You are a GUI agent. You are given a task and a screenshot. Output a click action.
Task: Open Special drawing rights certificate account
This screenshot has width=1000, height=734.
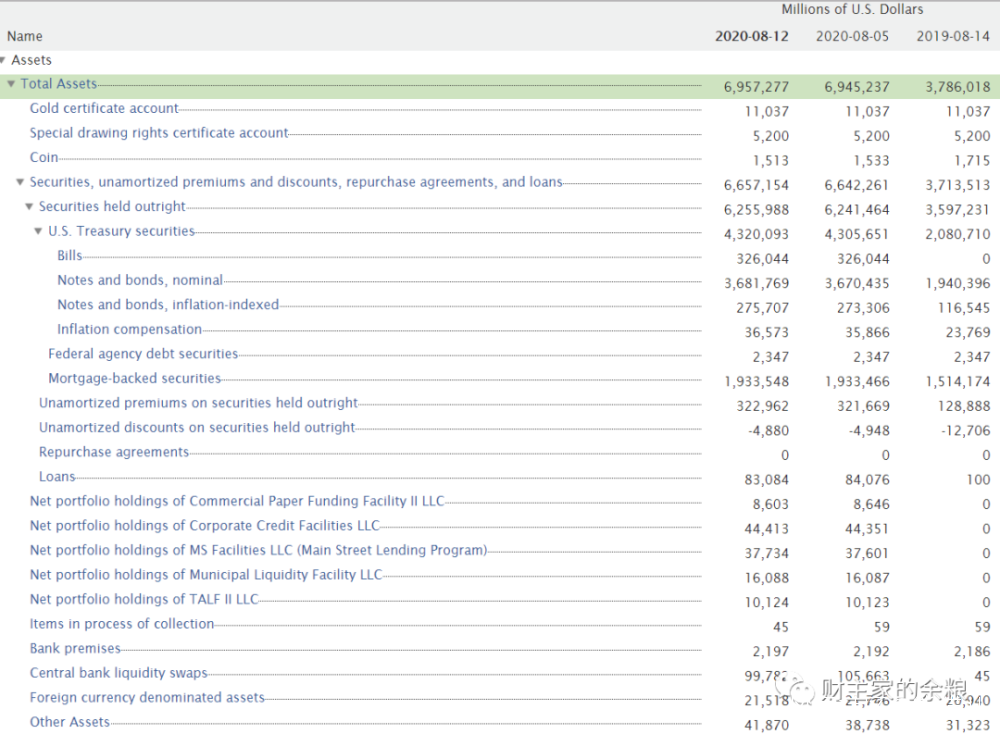159,133
